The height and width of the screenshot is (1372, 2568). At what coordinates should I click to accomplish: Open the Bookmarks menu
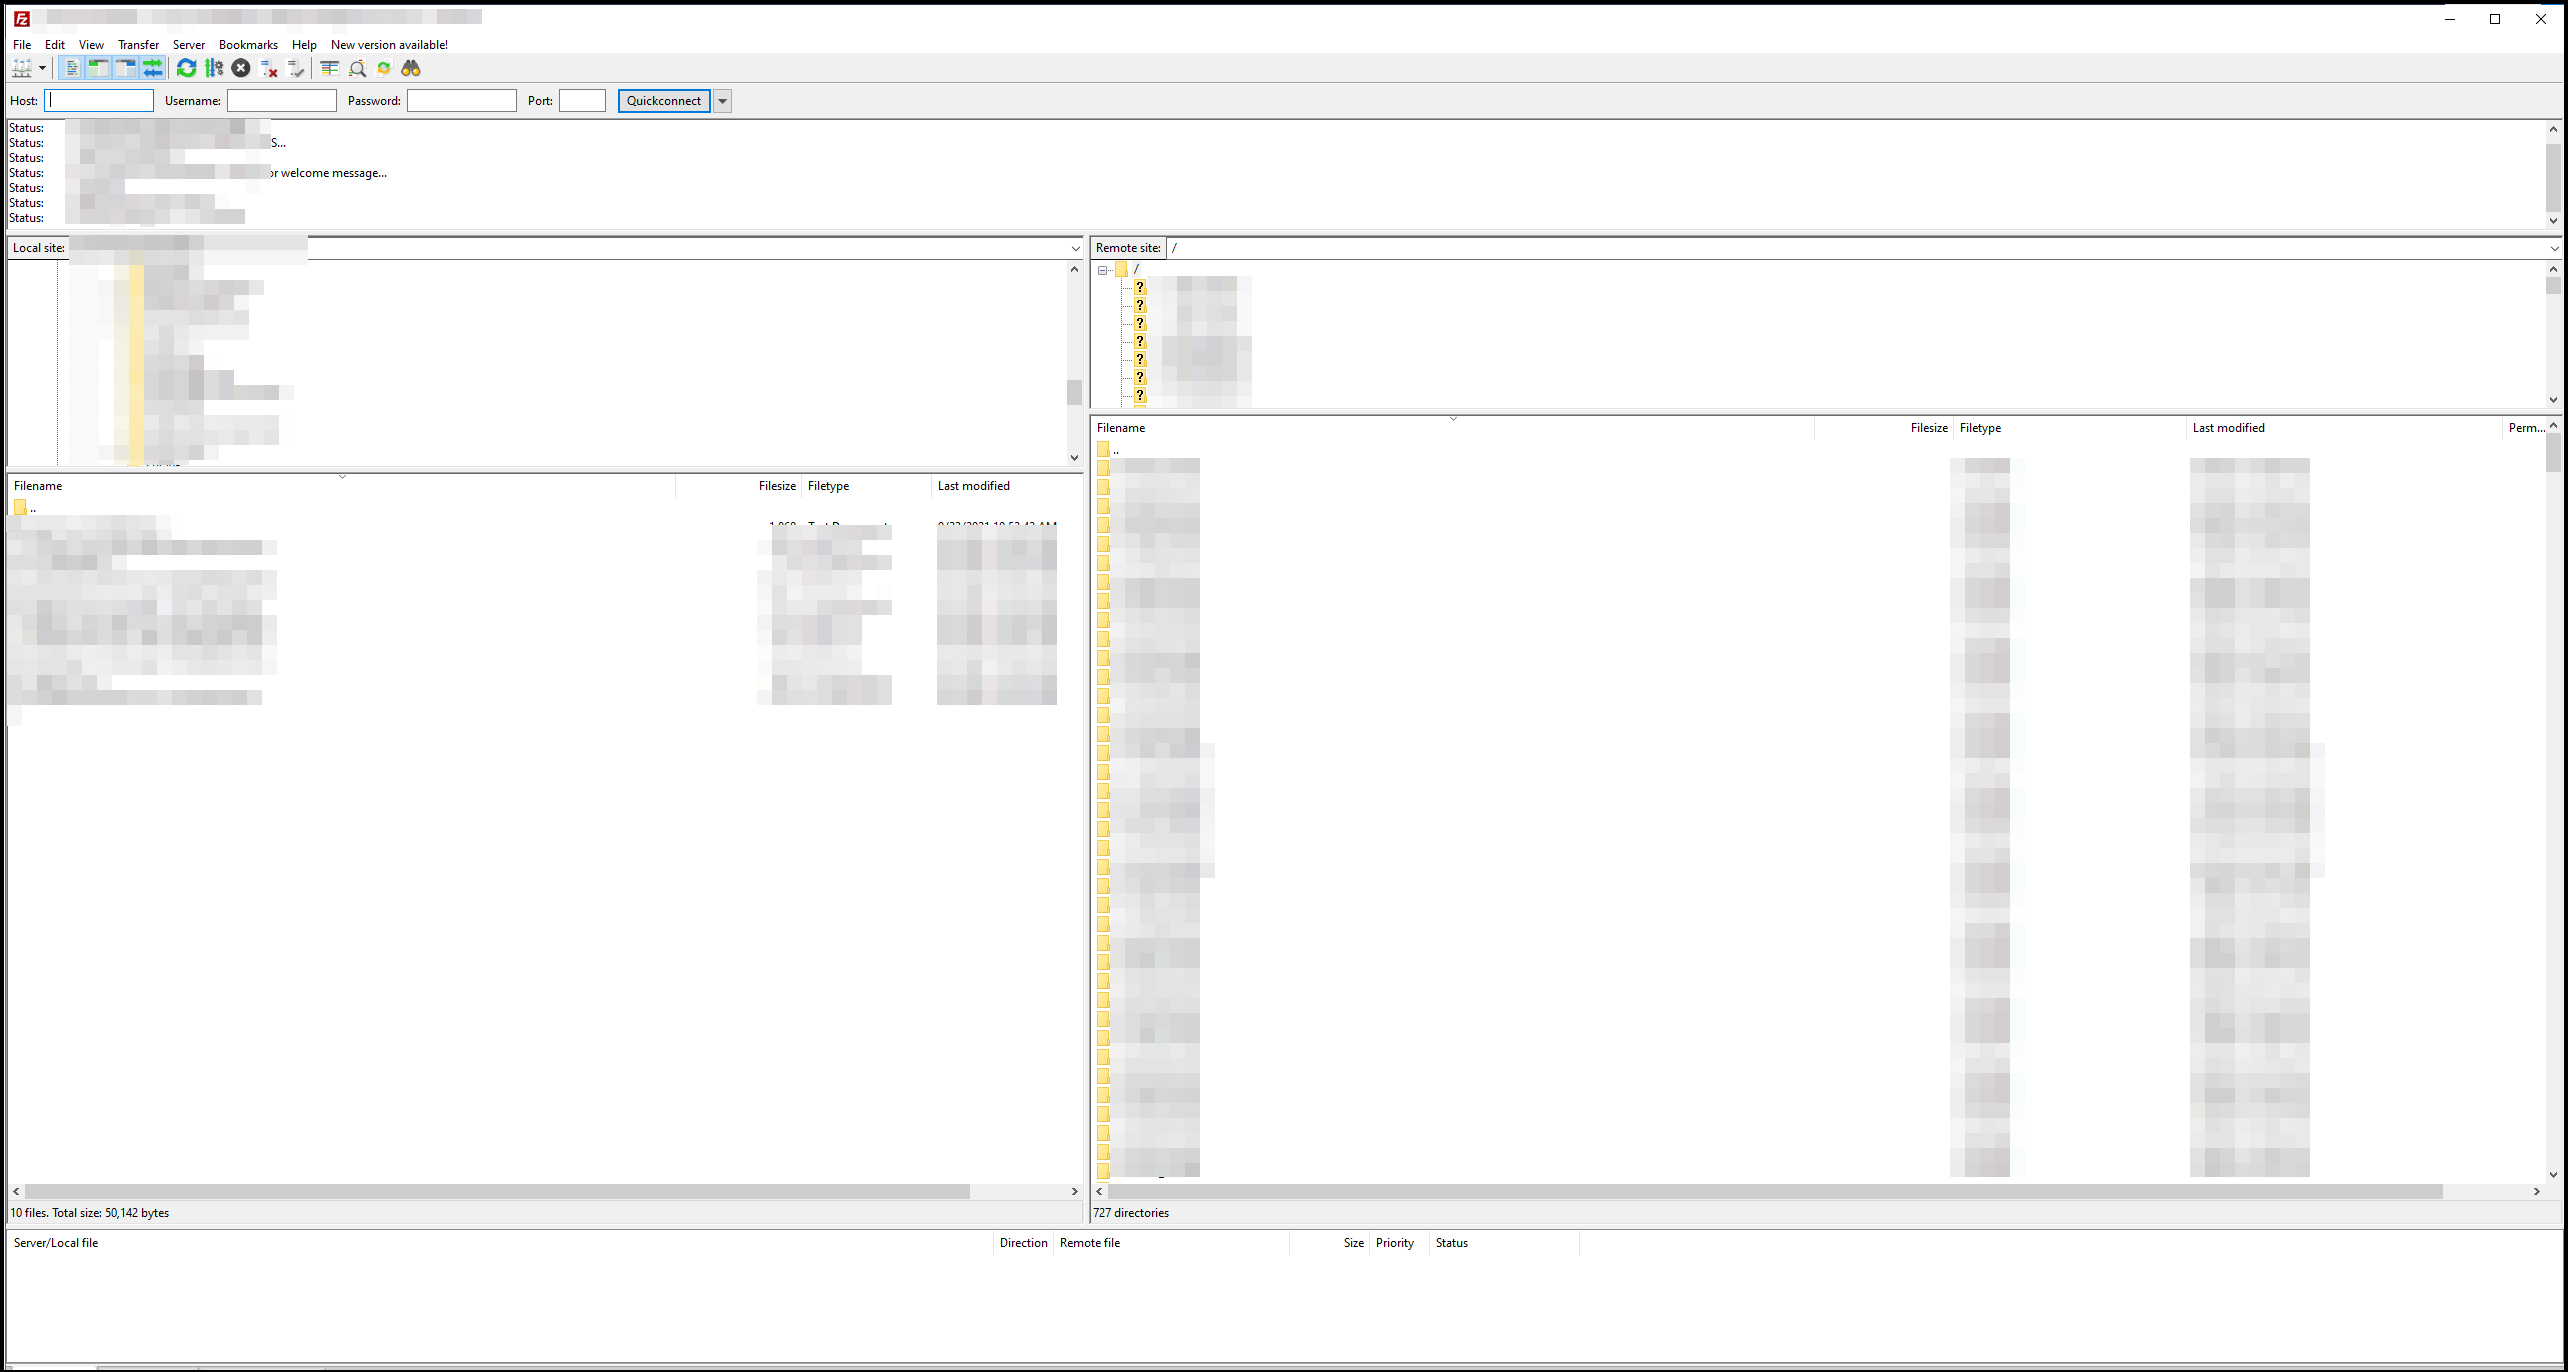pyautogui.click(x=248, y=45)
